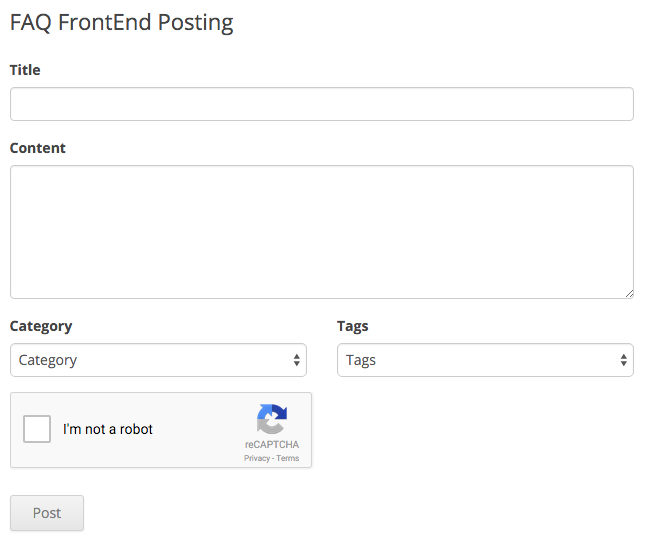
Task: Click the FAQ FrontEnd Posting heading
Action: (121, 23)
